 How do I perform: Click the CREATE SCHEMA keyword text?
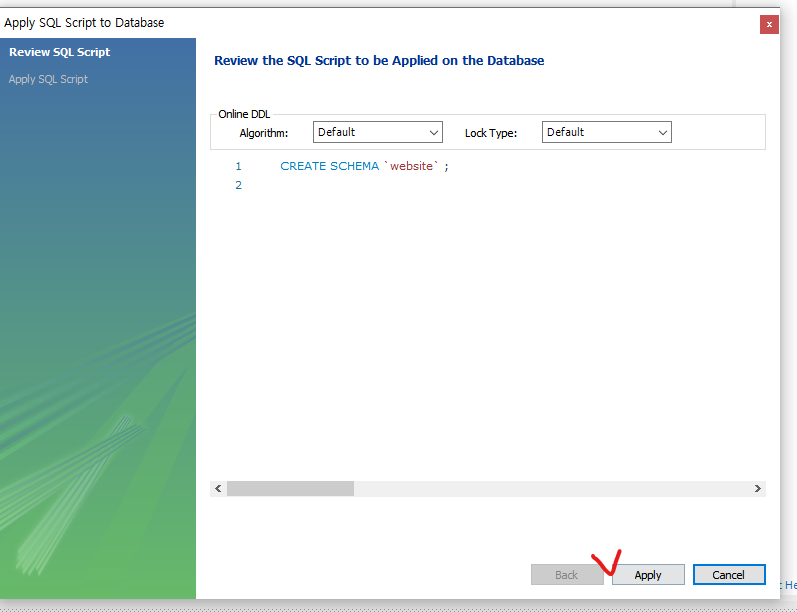pyautogui.click(x=329, y=166)
